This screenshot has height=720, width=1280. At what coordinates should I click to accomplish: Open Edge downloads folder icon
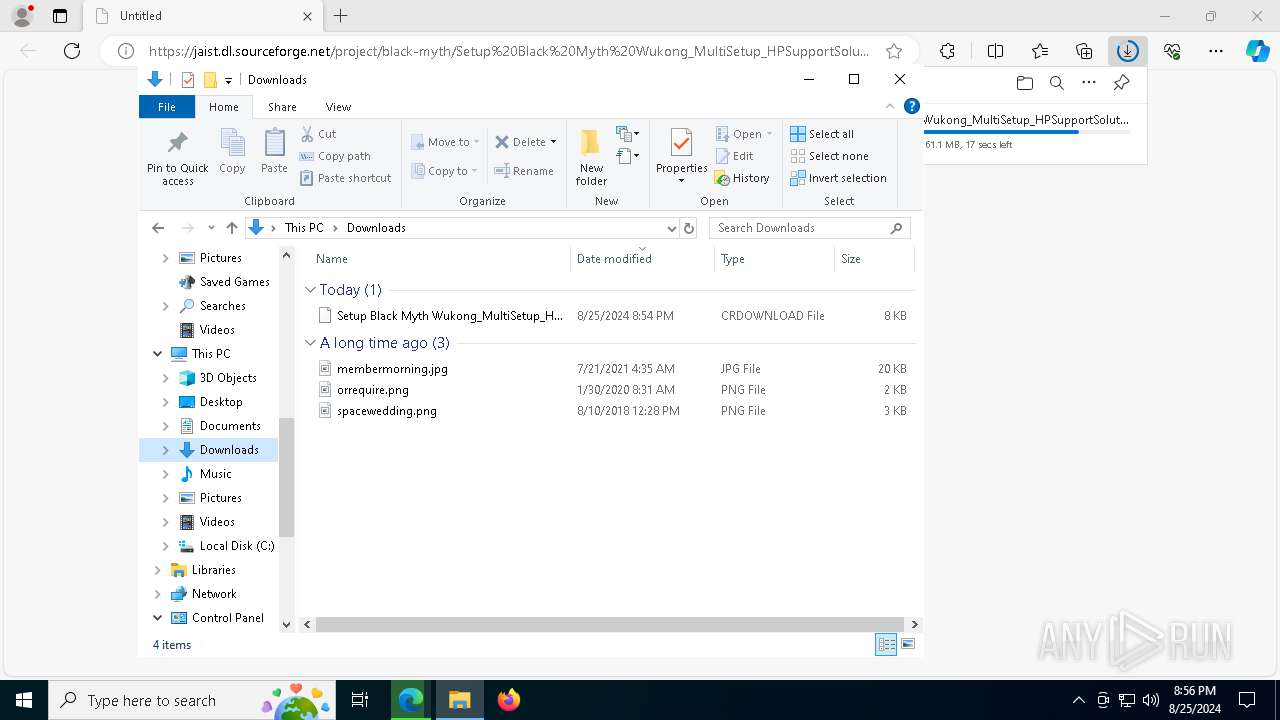[x=1024, y=83]
